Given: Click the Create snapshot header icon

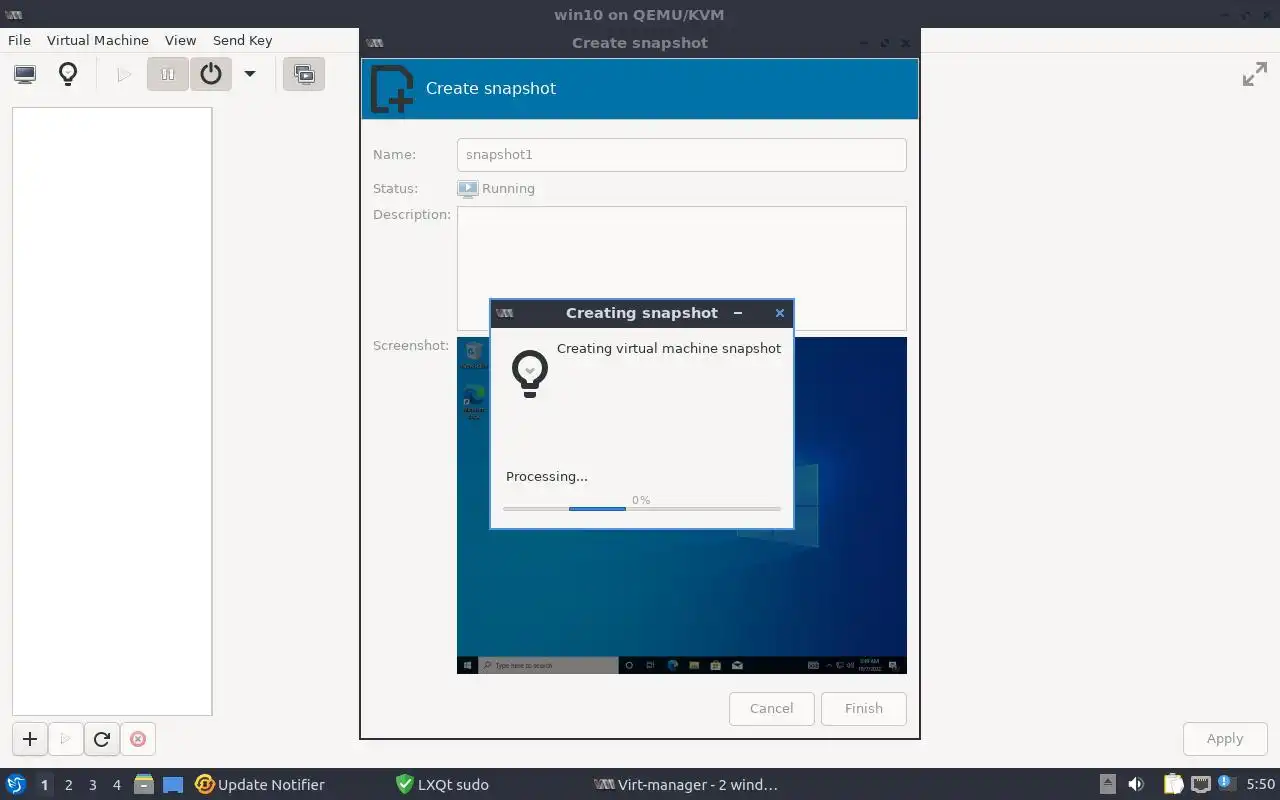Looking at the screenshot, I should tap(391, 89).
